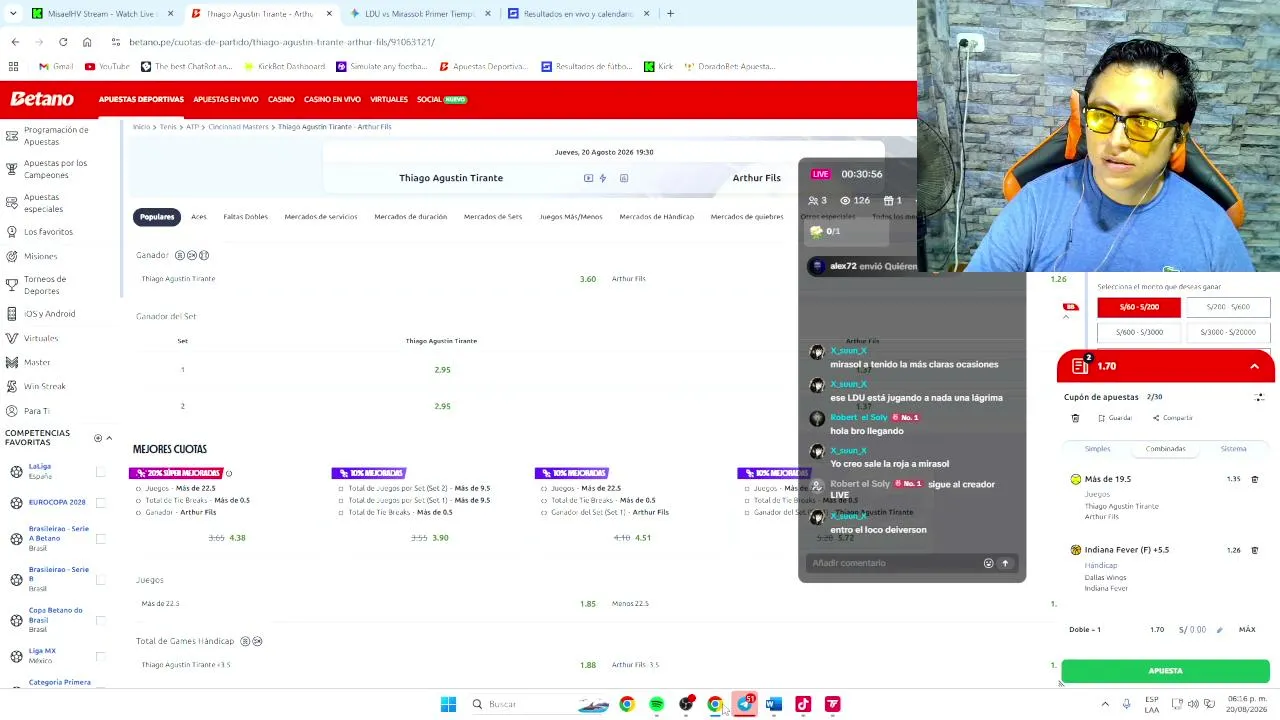Open the Mercados de Sets tab
This screenshot has height=720, width=1280.
tap(492, 217)
